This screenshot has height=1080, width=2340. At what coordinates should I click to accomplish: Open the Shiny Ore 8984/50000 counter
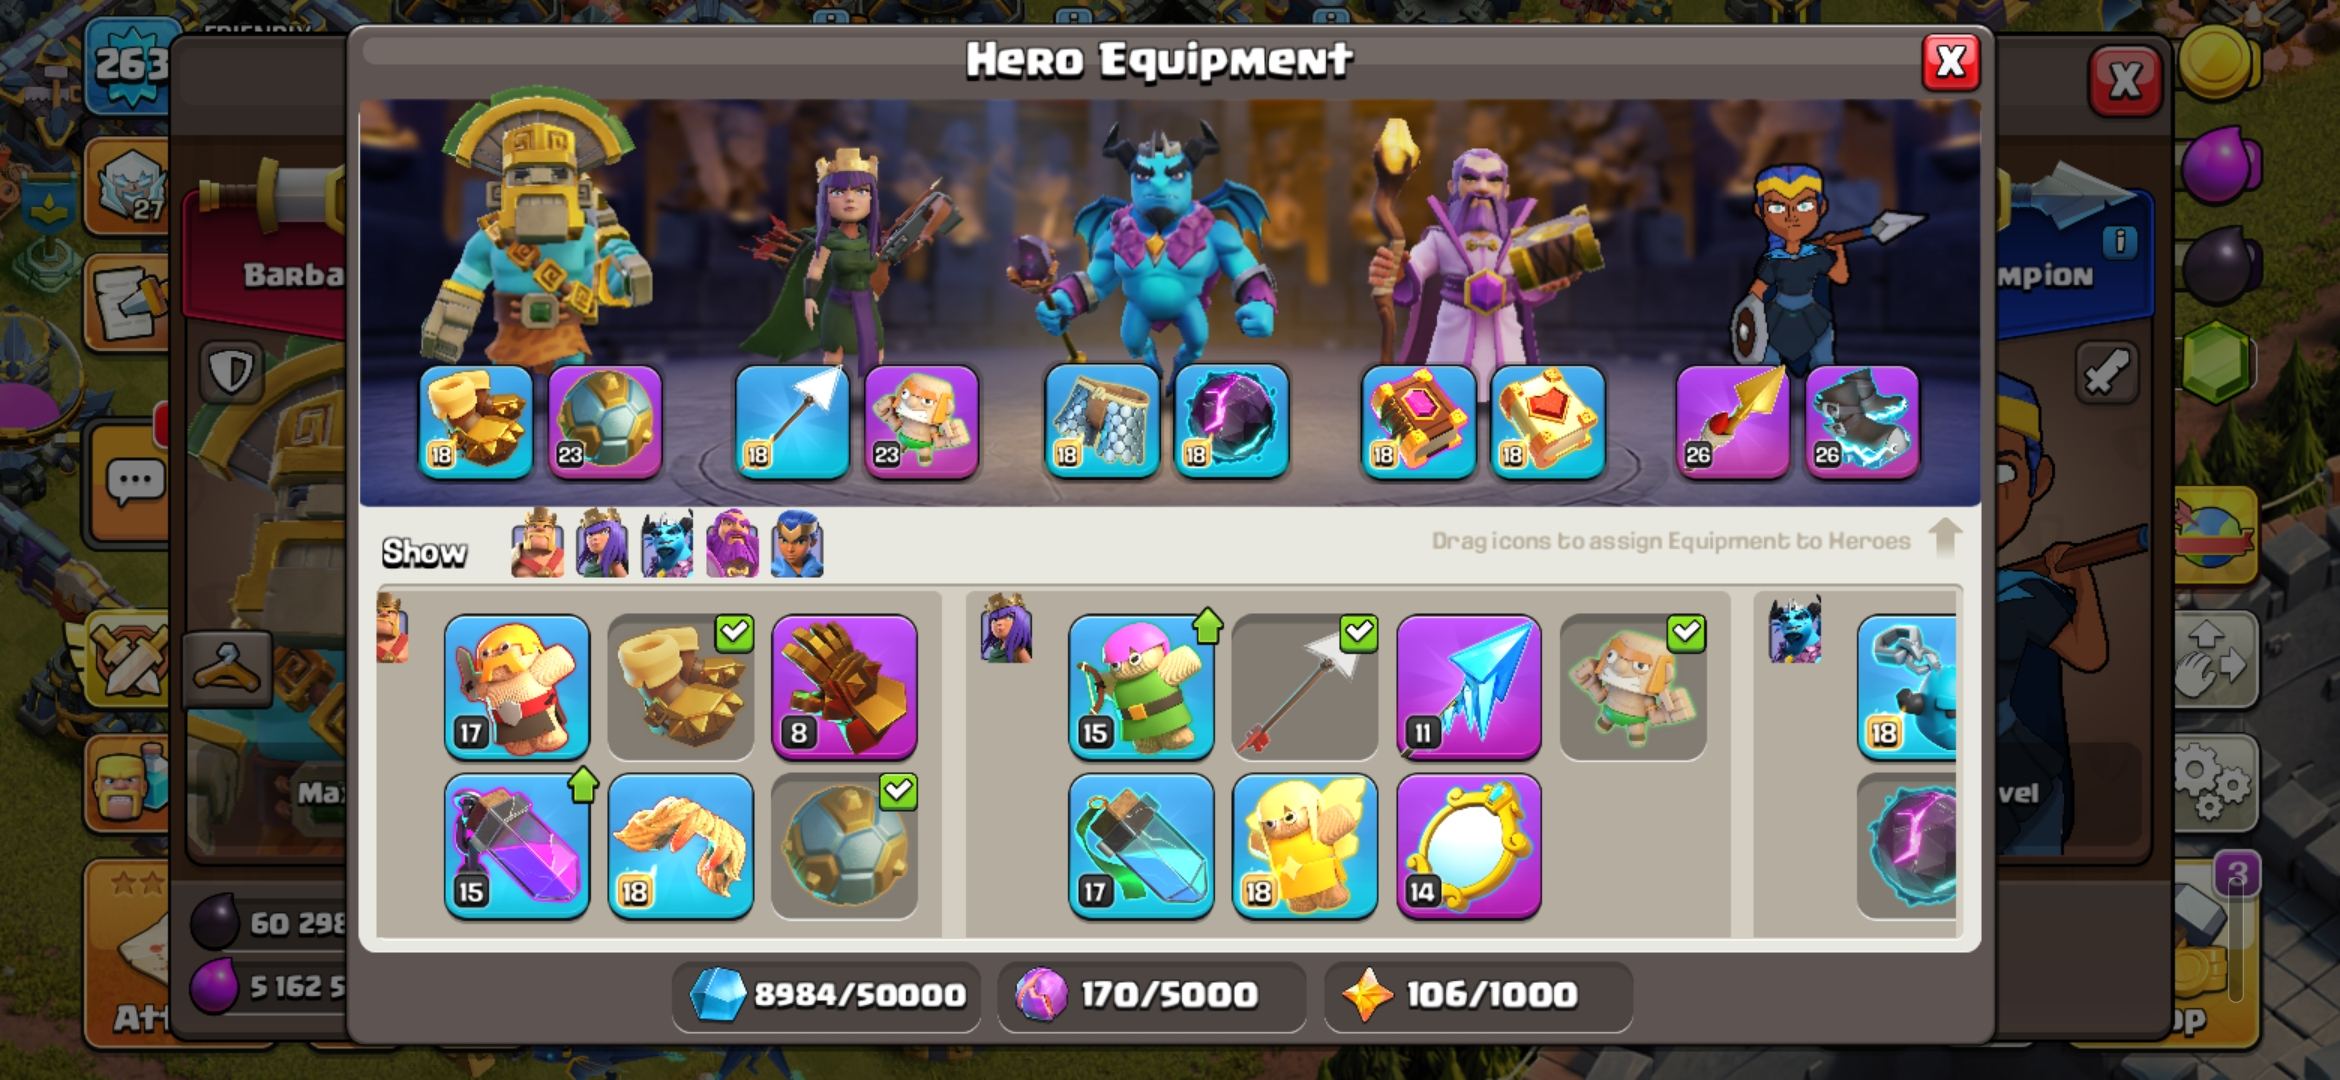click(x=827, y=995)
